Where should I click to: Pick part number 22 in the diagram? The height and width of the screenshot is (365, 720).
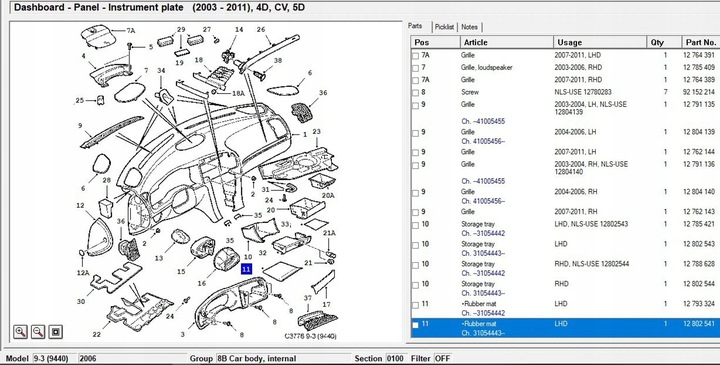coord(96,334)
